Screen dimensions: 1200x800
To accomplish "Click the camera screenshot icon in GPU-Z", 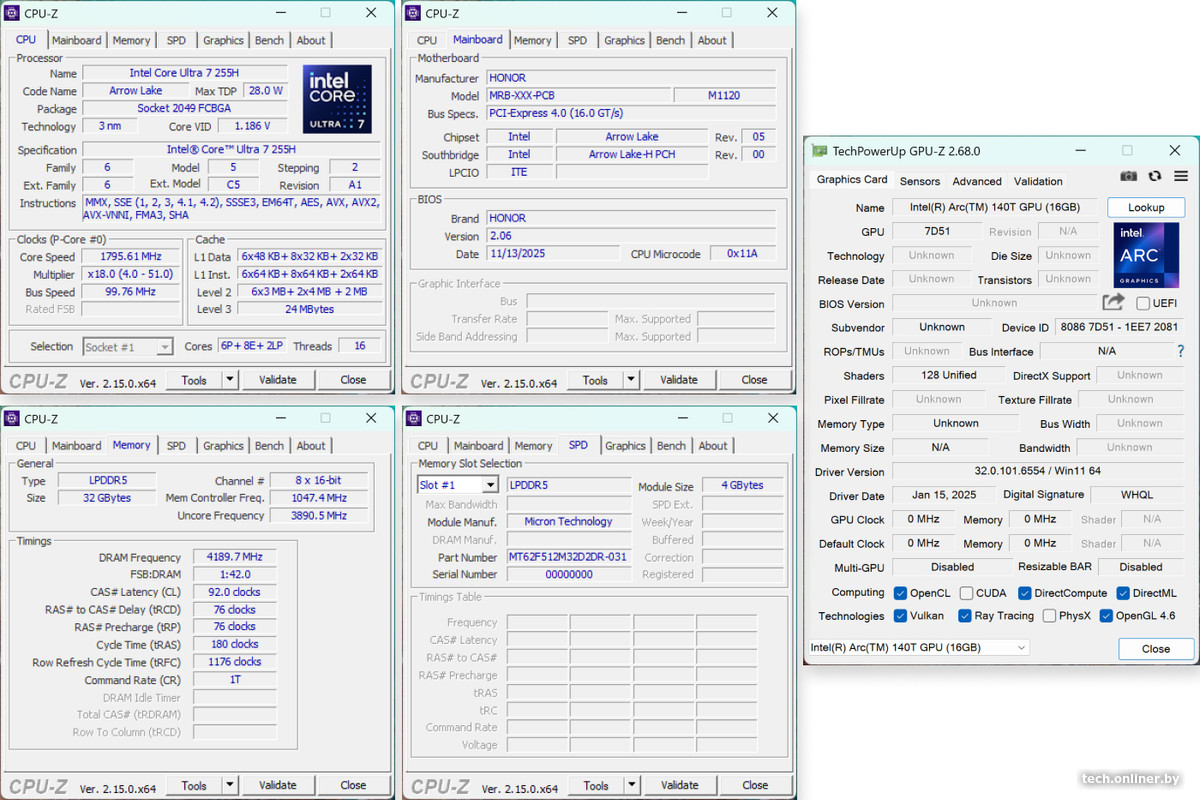I will coord(1128,175).
